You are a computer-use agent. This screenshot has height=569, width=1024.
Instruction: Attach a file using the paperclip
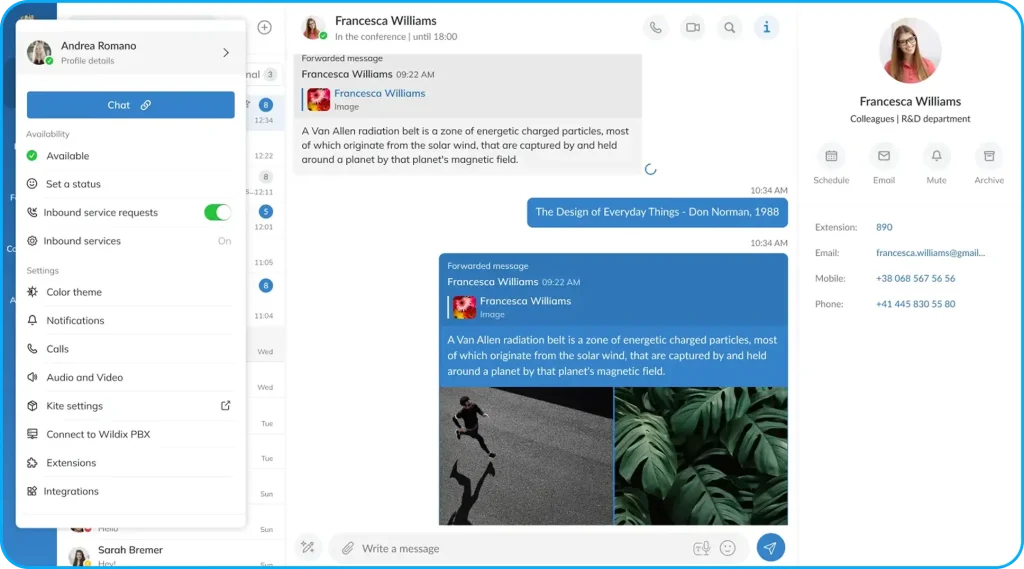point(348,548)
